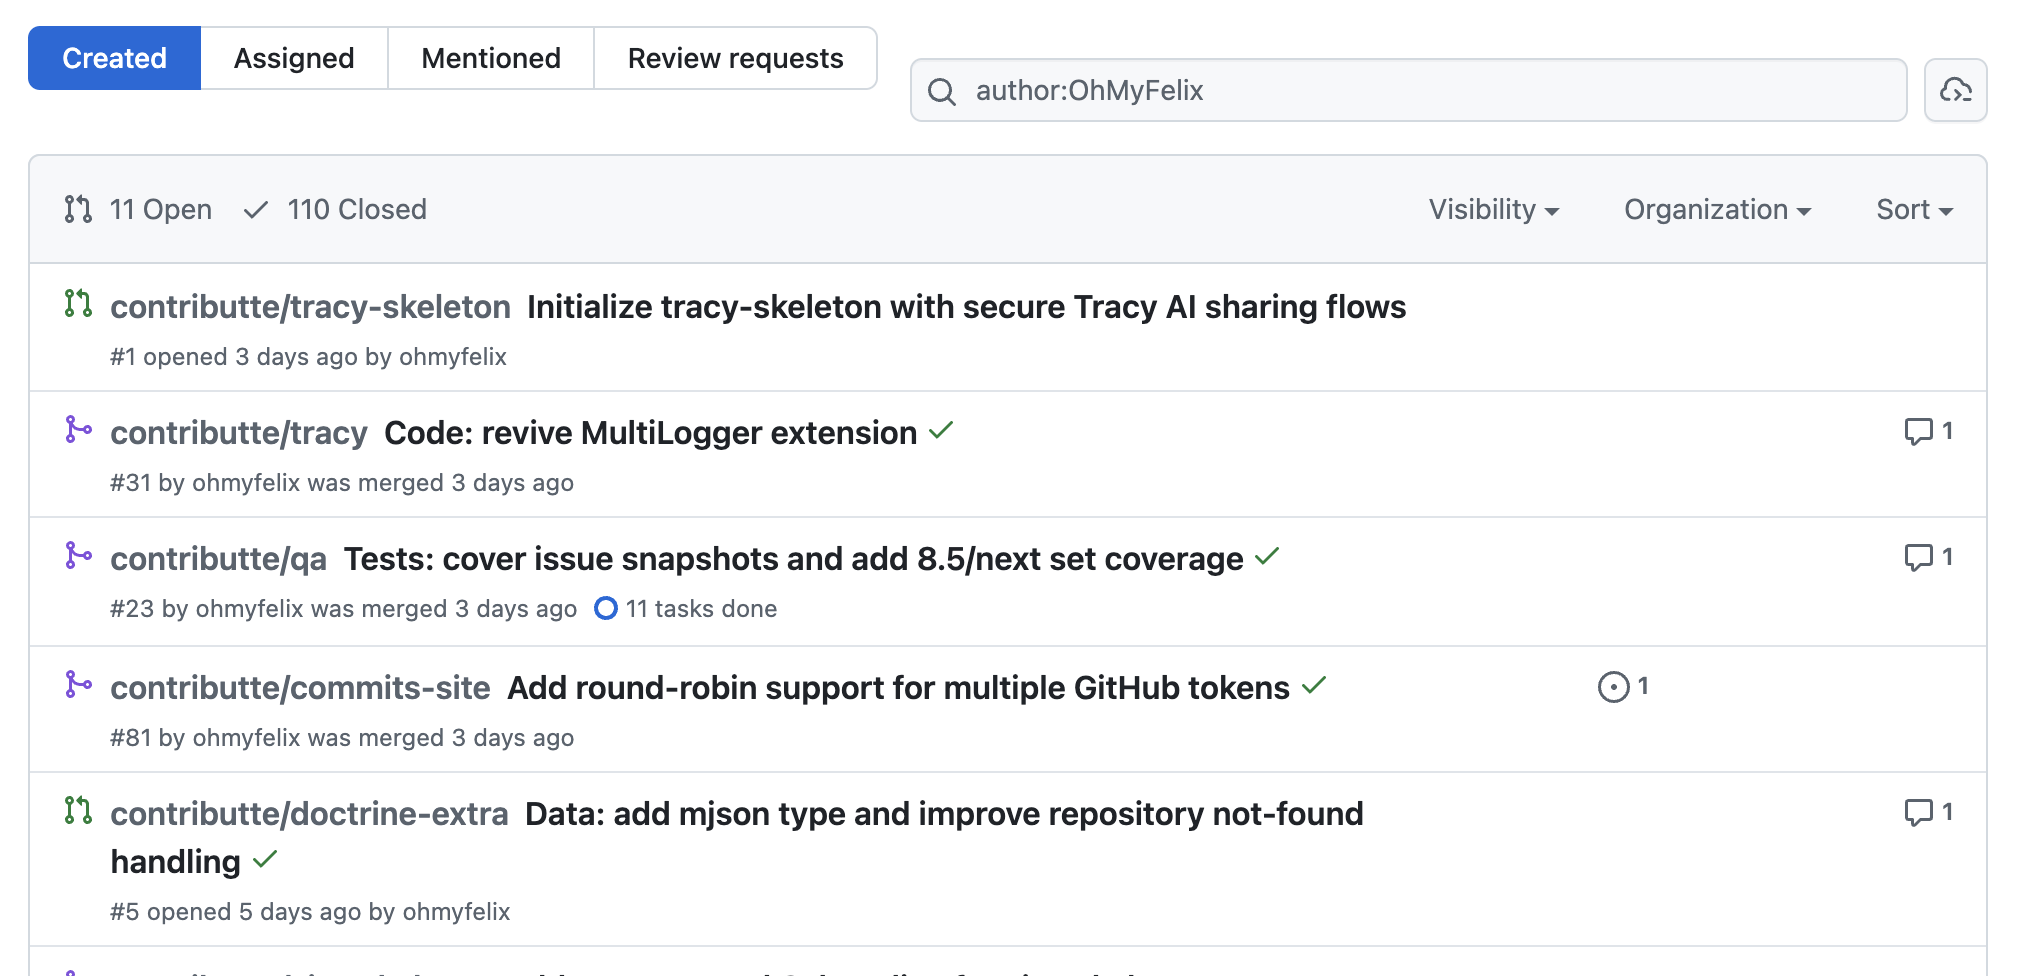This screenshot has width=2018, height=976.
Task: Click the 11 tasks done progress indicator
Action: pos(685,608)
